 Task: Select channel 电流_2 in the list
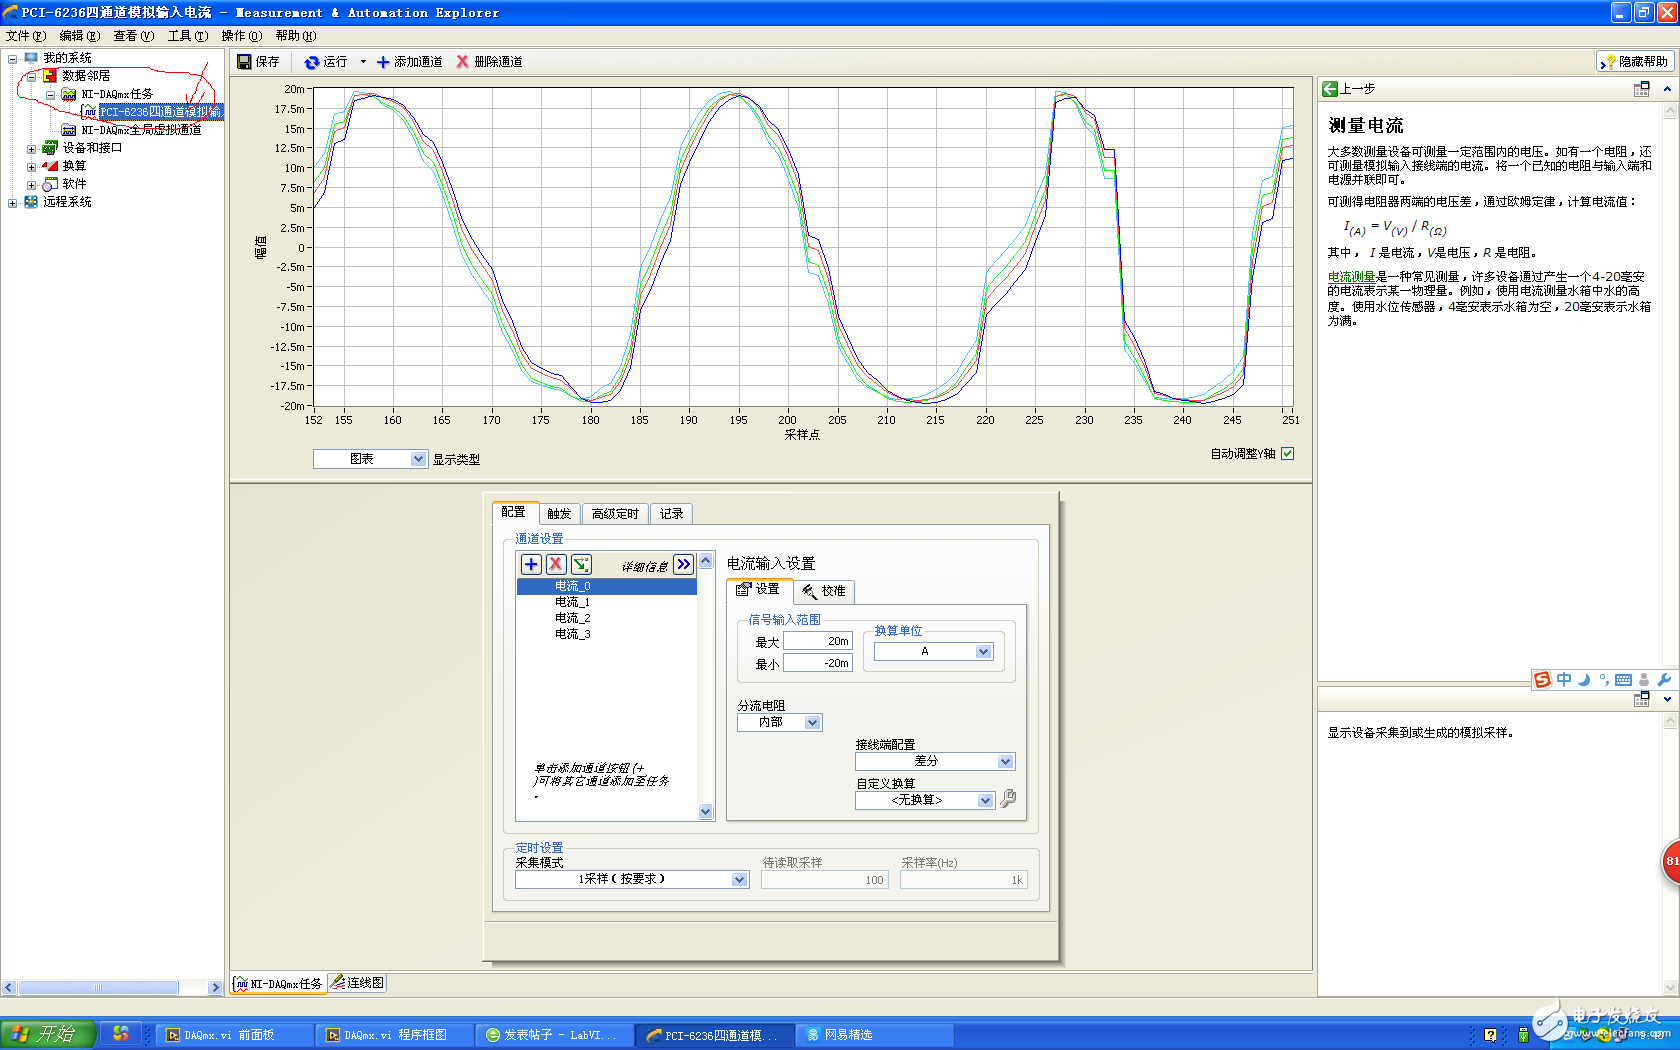606,618
